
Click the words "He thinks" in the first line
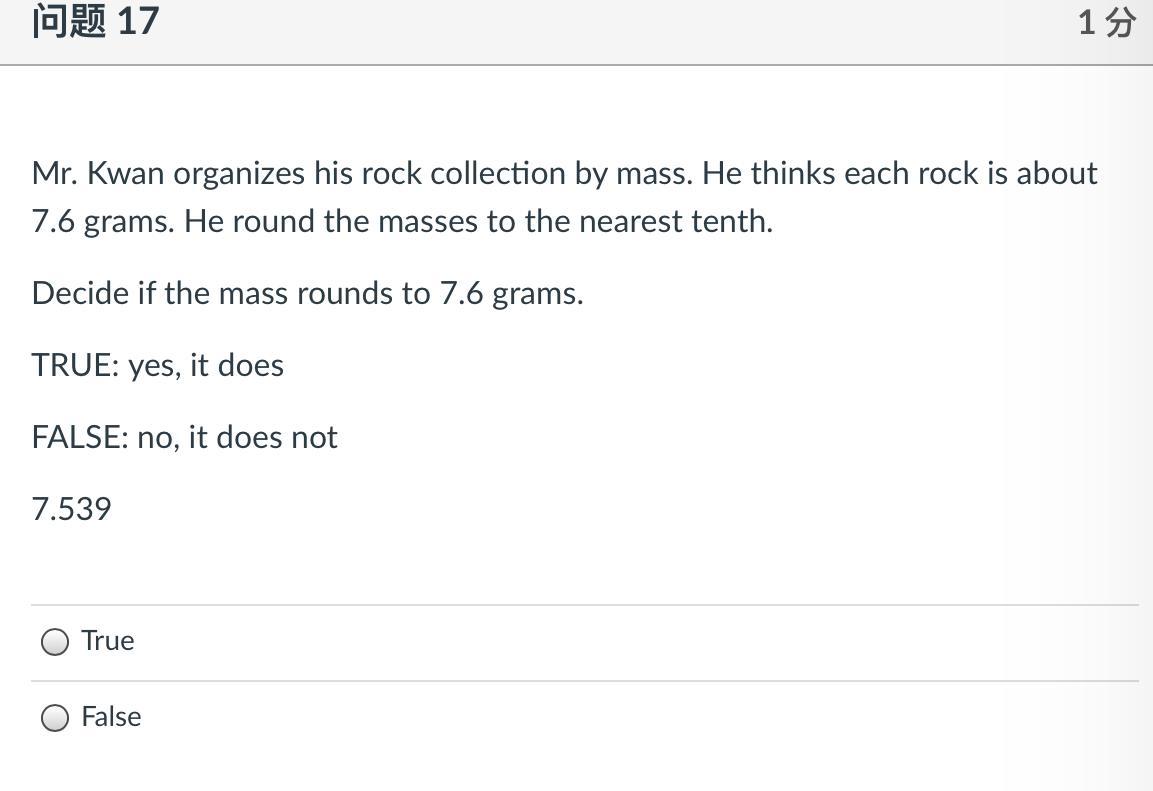[x=769, y=173]
